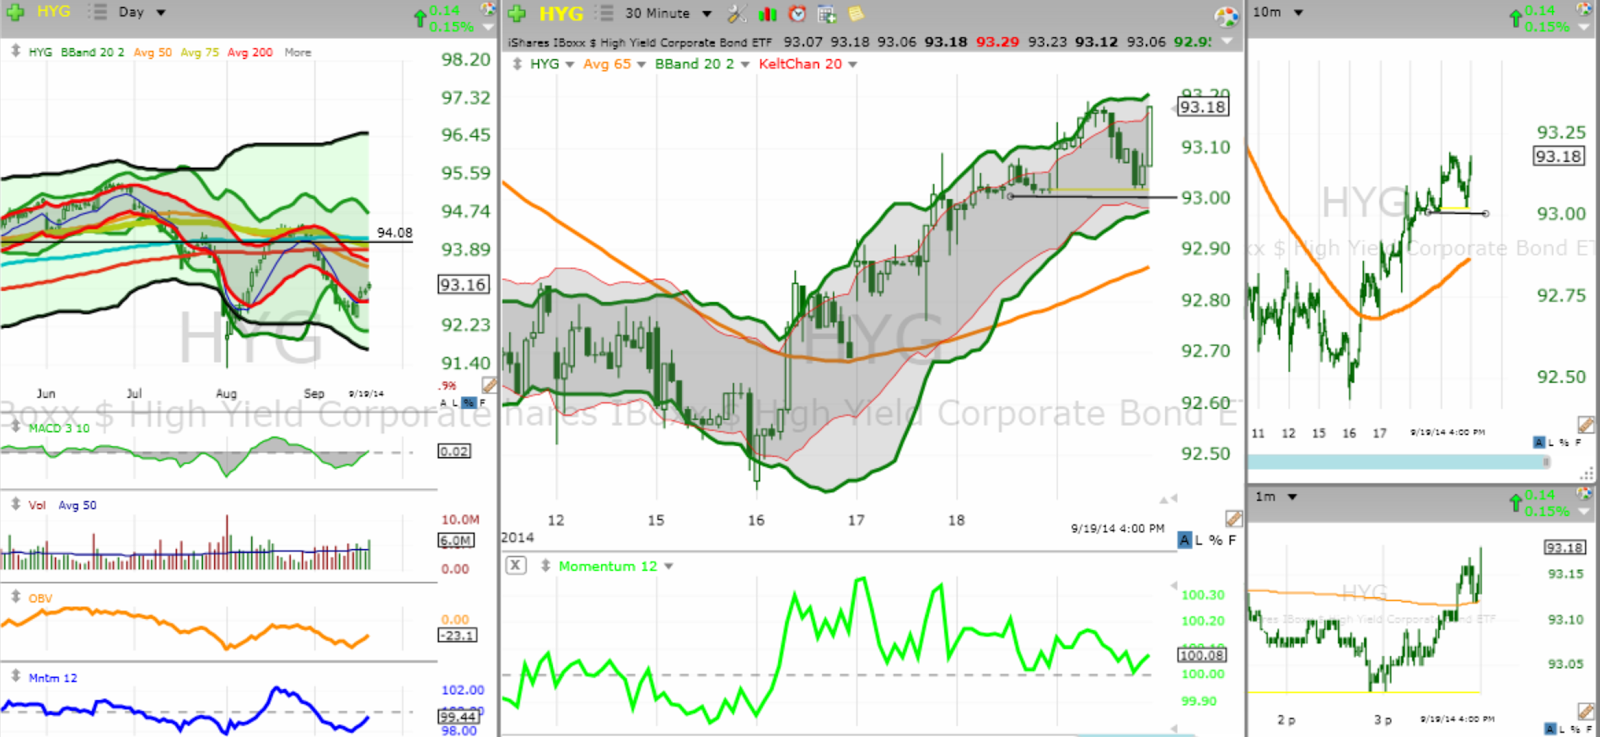Select percent scale % in the 30 Minute chart
The height and width of the screenshot is (737, 1600).
[x=1216, y=540]
